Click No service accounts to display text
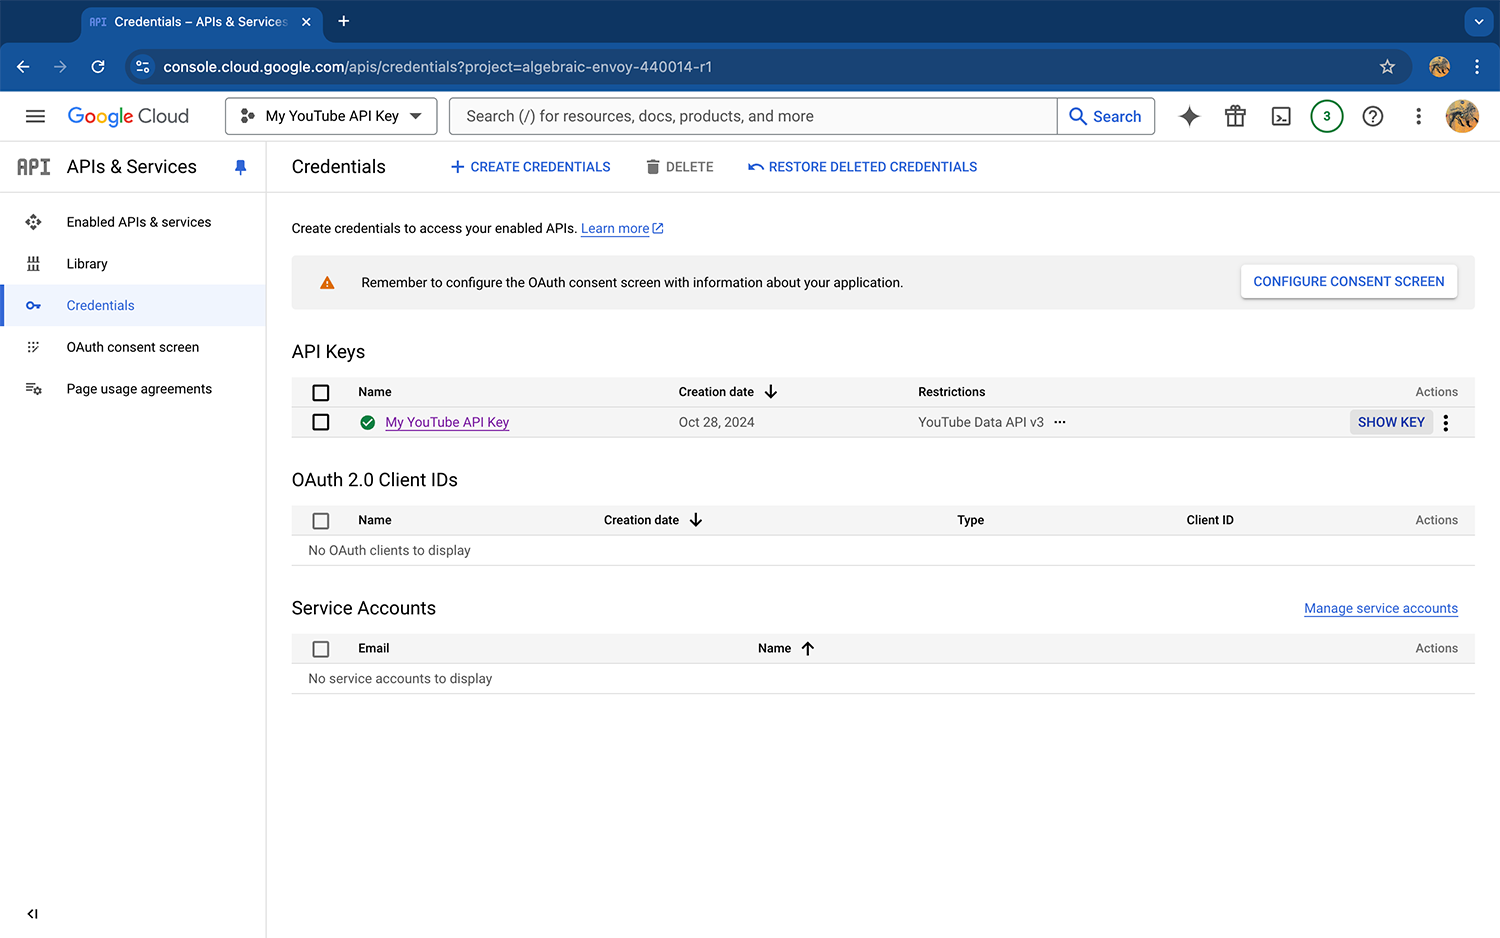 400,678
